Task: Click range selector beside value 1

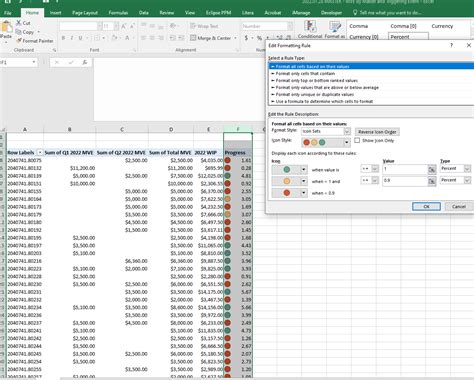Action: point(432,169)
